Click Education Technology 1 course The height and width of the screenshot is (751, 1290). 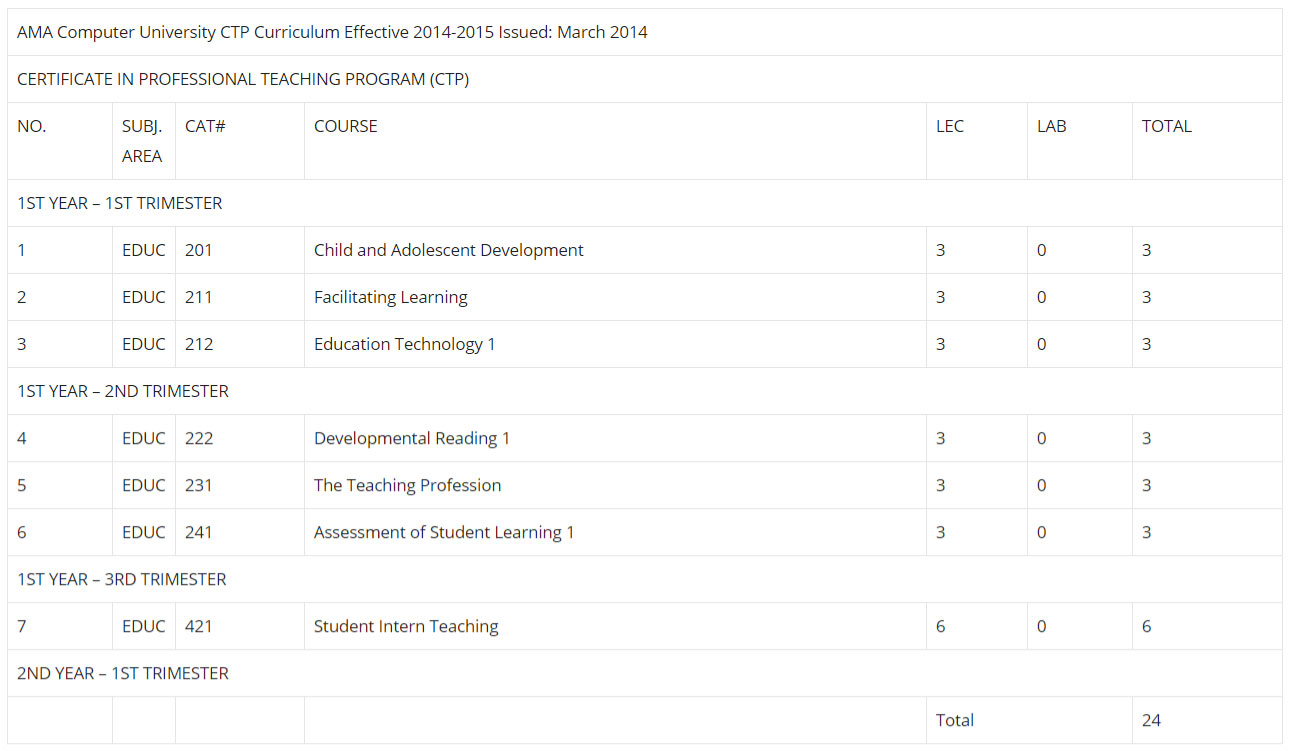(405, 344)
